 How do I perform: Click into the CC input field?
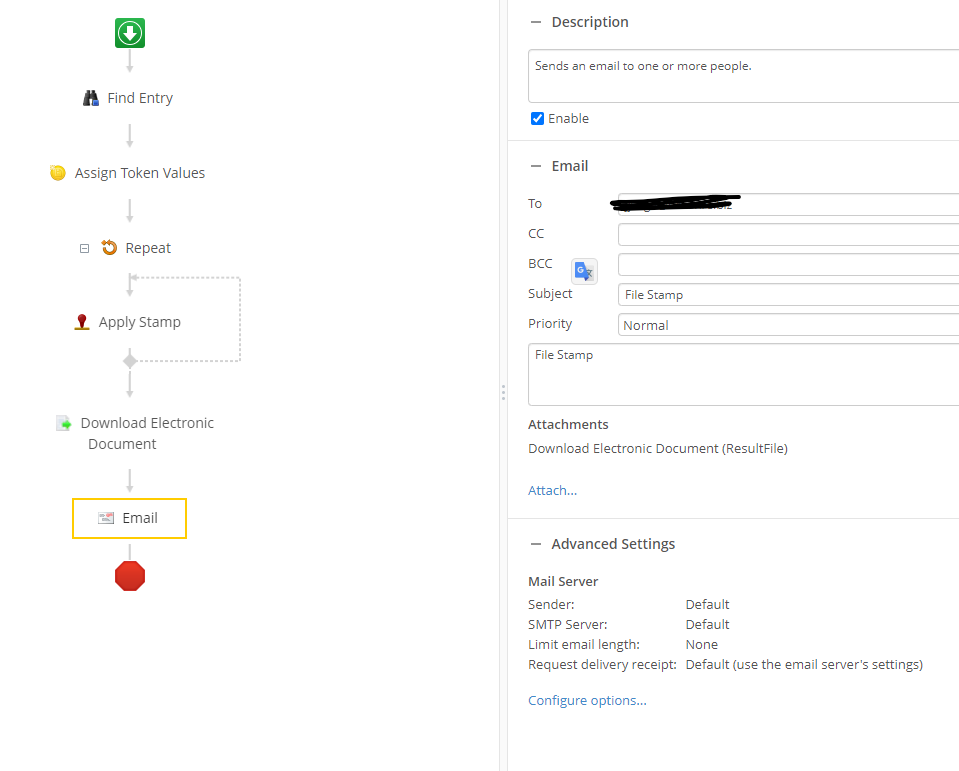click(x=788, y=235)
